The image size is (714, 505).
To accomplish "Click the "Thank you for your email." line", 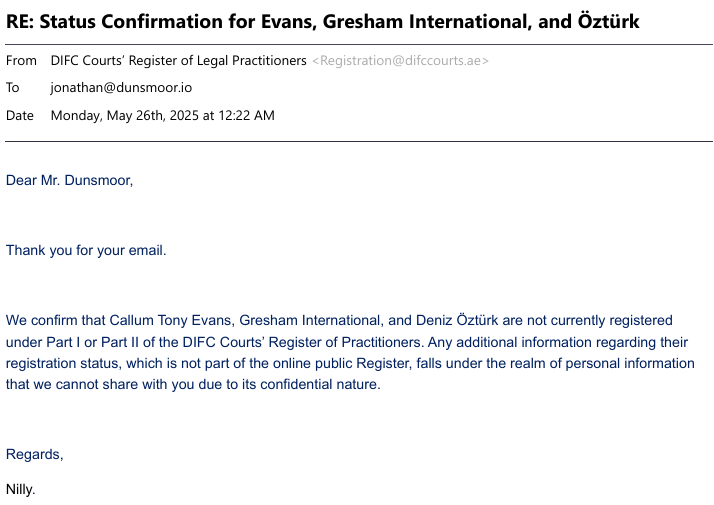I will [86, 250].
